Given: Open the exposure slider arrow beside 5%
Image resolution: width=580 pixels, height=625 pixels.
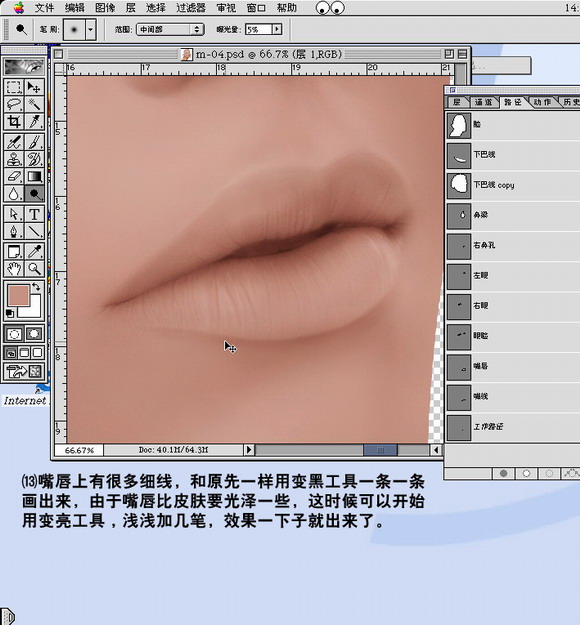Looking at the screenshot, I should (x=277, y=29).
